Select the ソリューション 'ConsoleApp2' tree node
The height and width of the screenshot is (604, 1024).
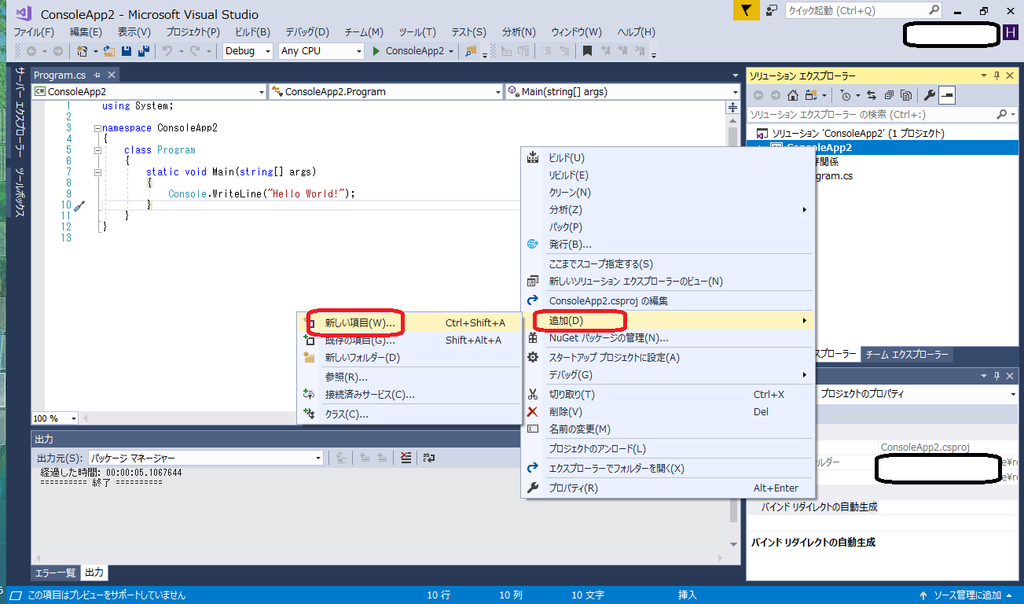tap(857, 133)
